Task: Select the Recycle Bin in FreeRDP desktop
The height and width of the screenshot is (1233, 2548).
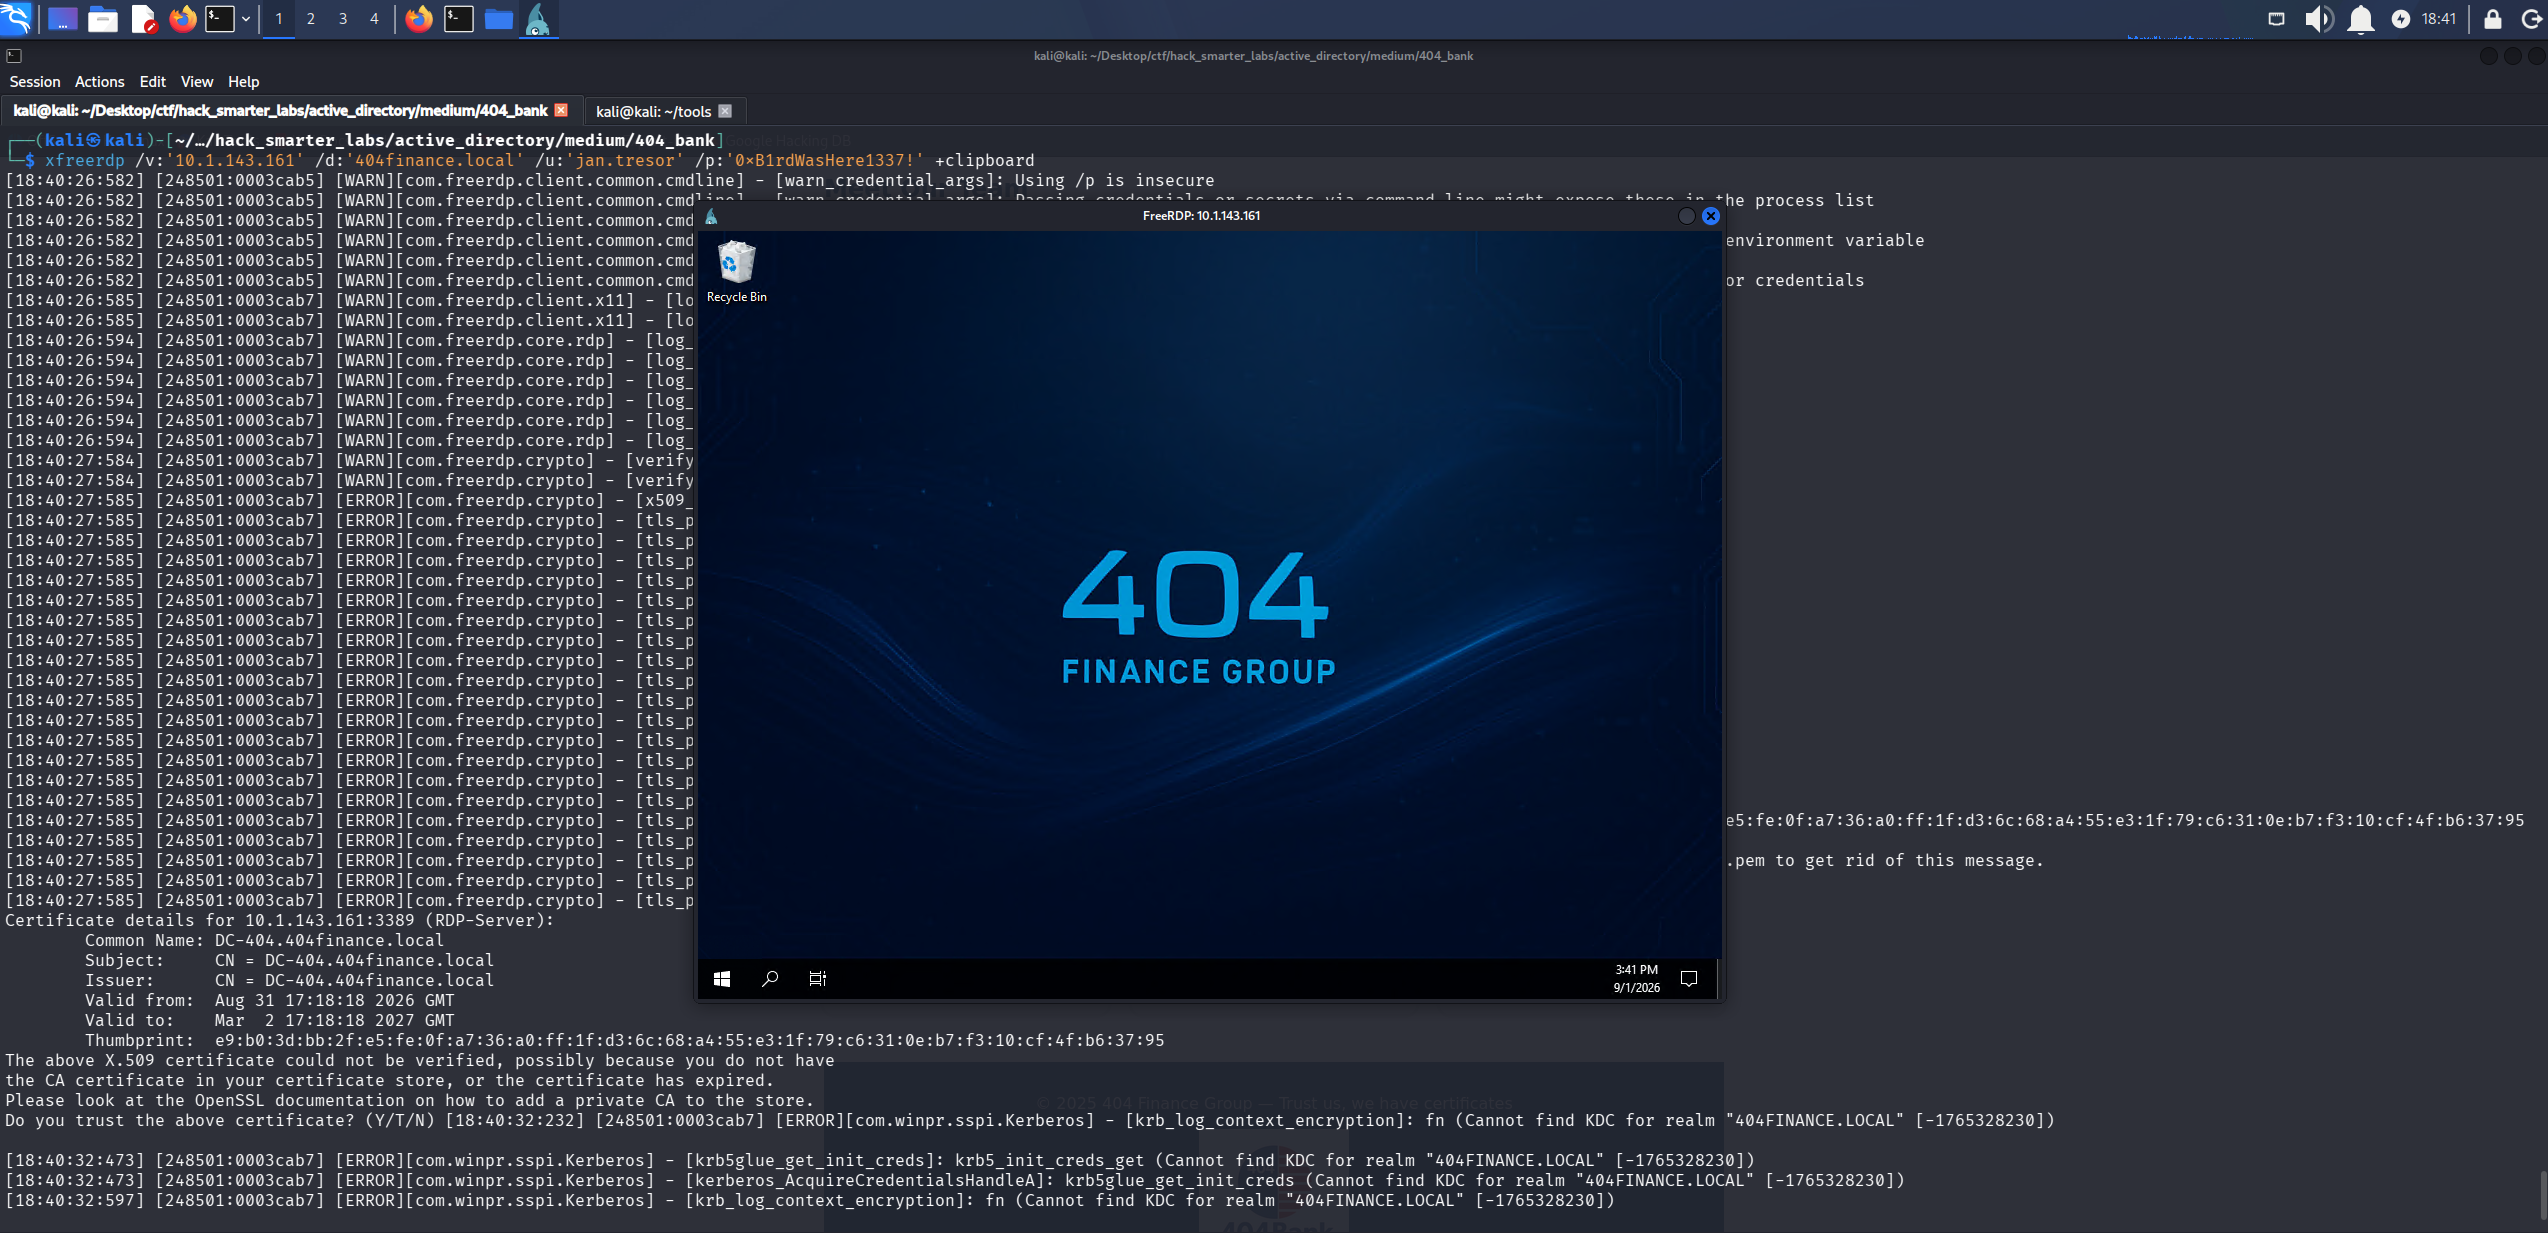Action: click(737, 271)
